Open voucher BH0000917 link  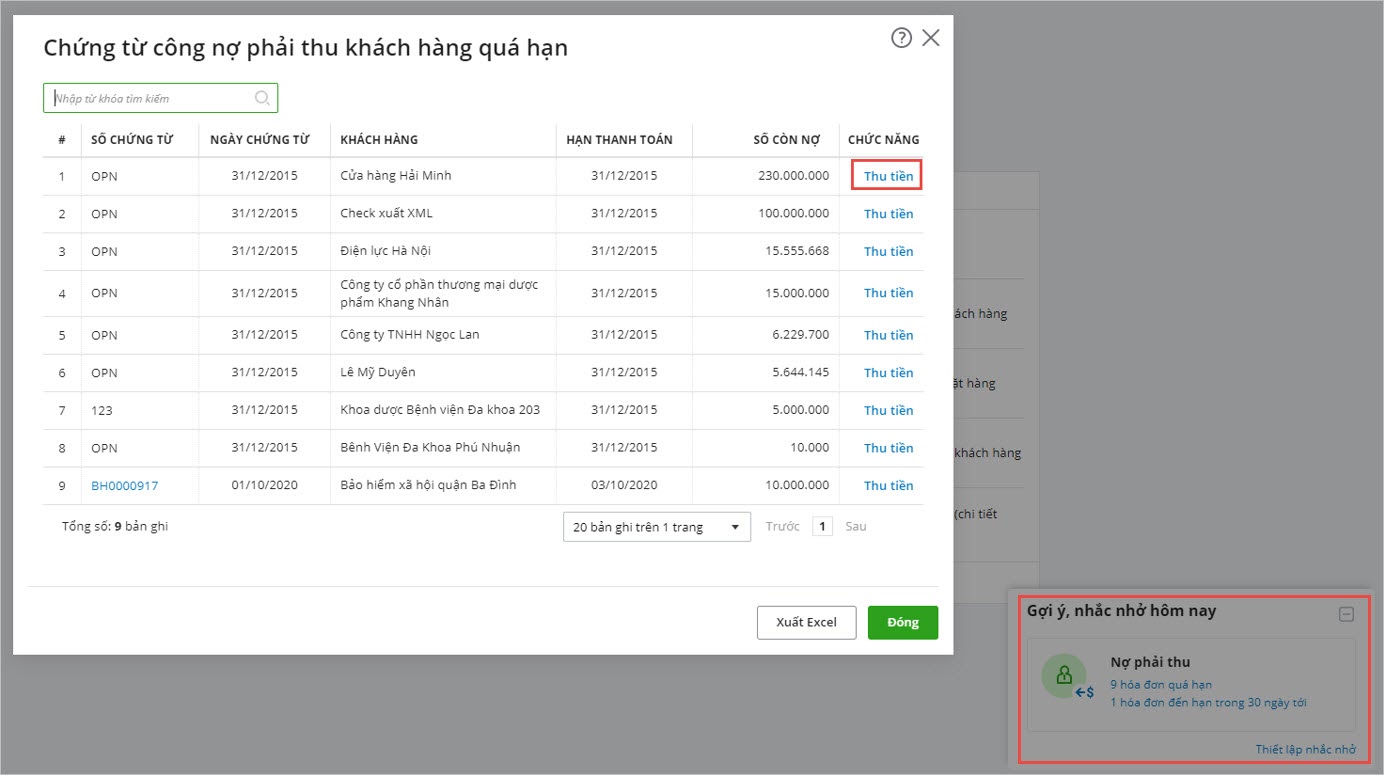tap(124, 486)
